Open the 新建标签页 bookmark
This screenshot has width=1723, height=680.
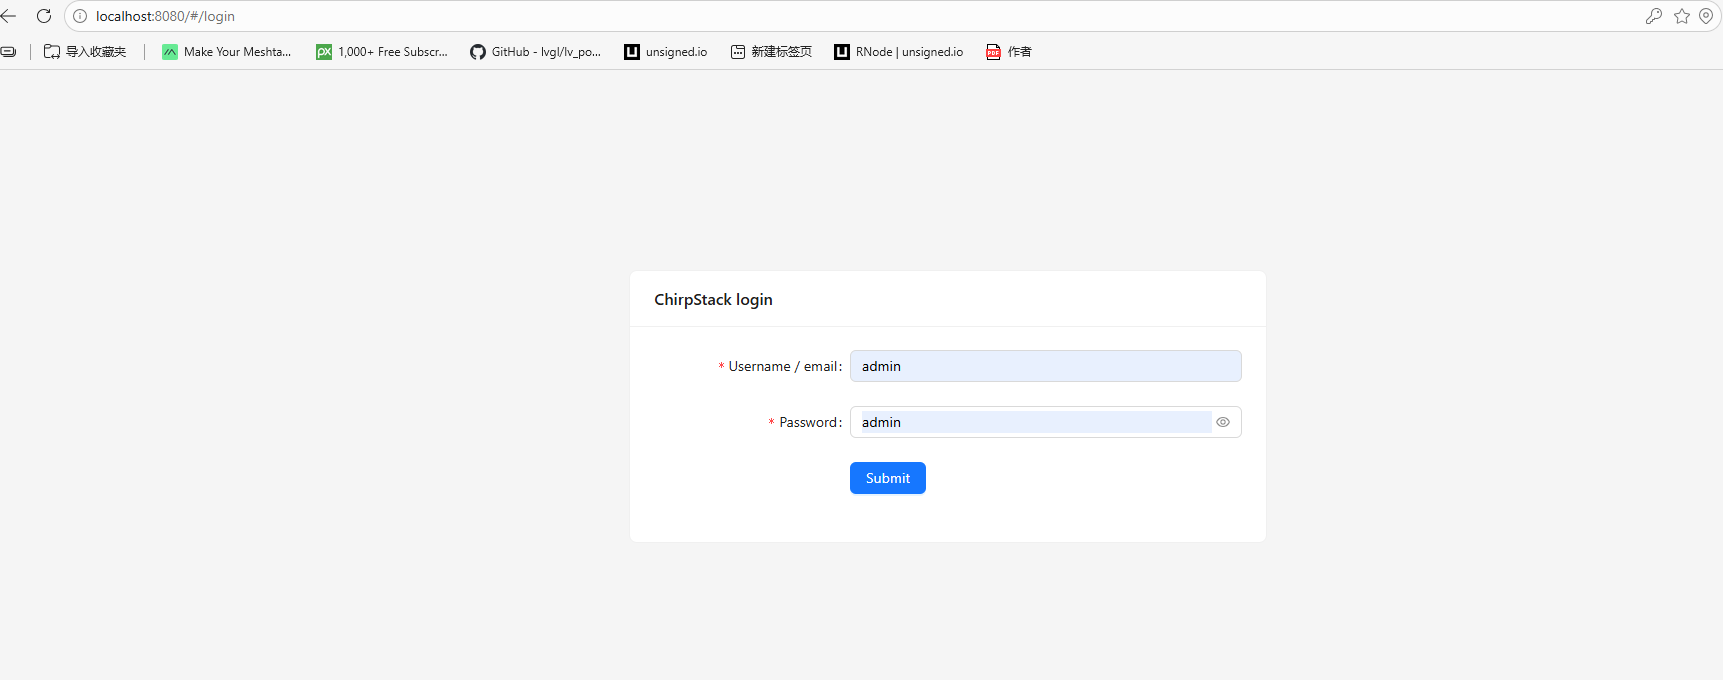coord(771,52)
